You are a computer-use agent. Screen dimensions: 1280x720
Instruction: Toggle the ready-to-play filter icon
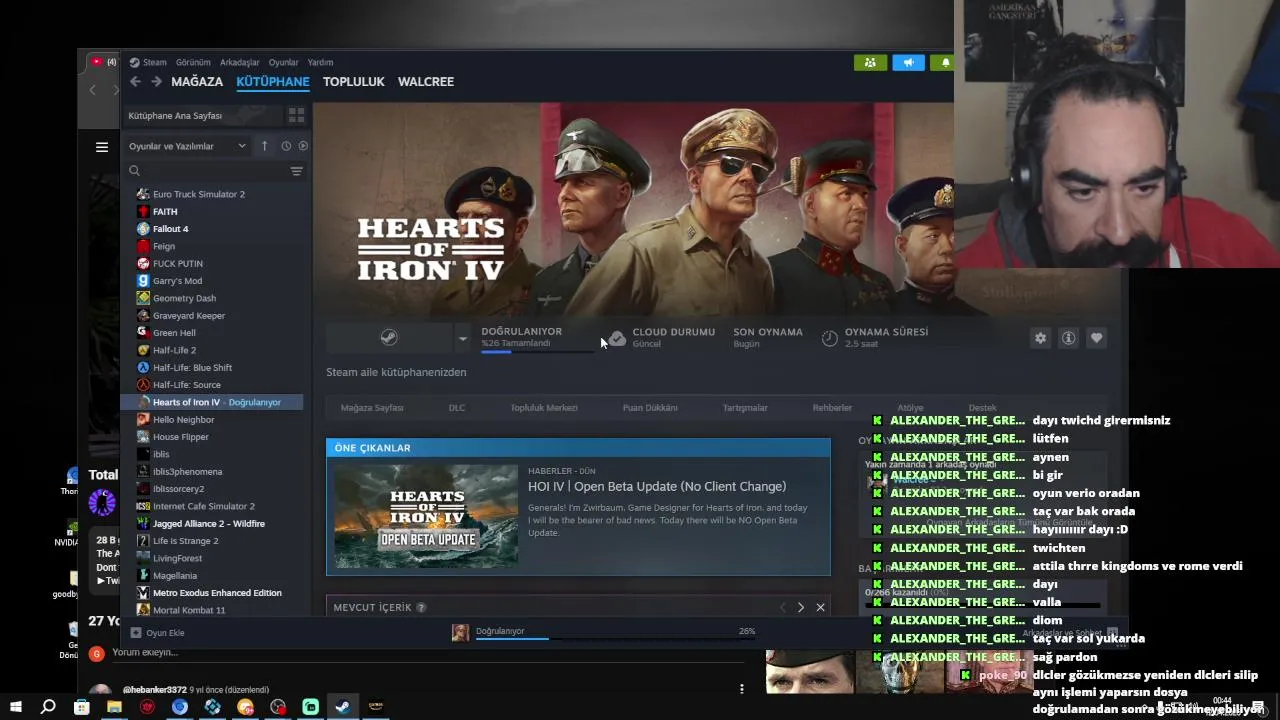click(303, 146)
